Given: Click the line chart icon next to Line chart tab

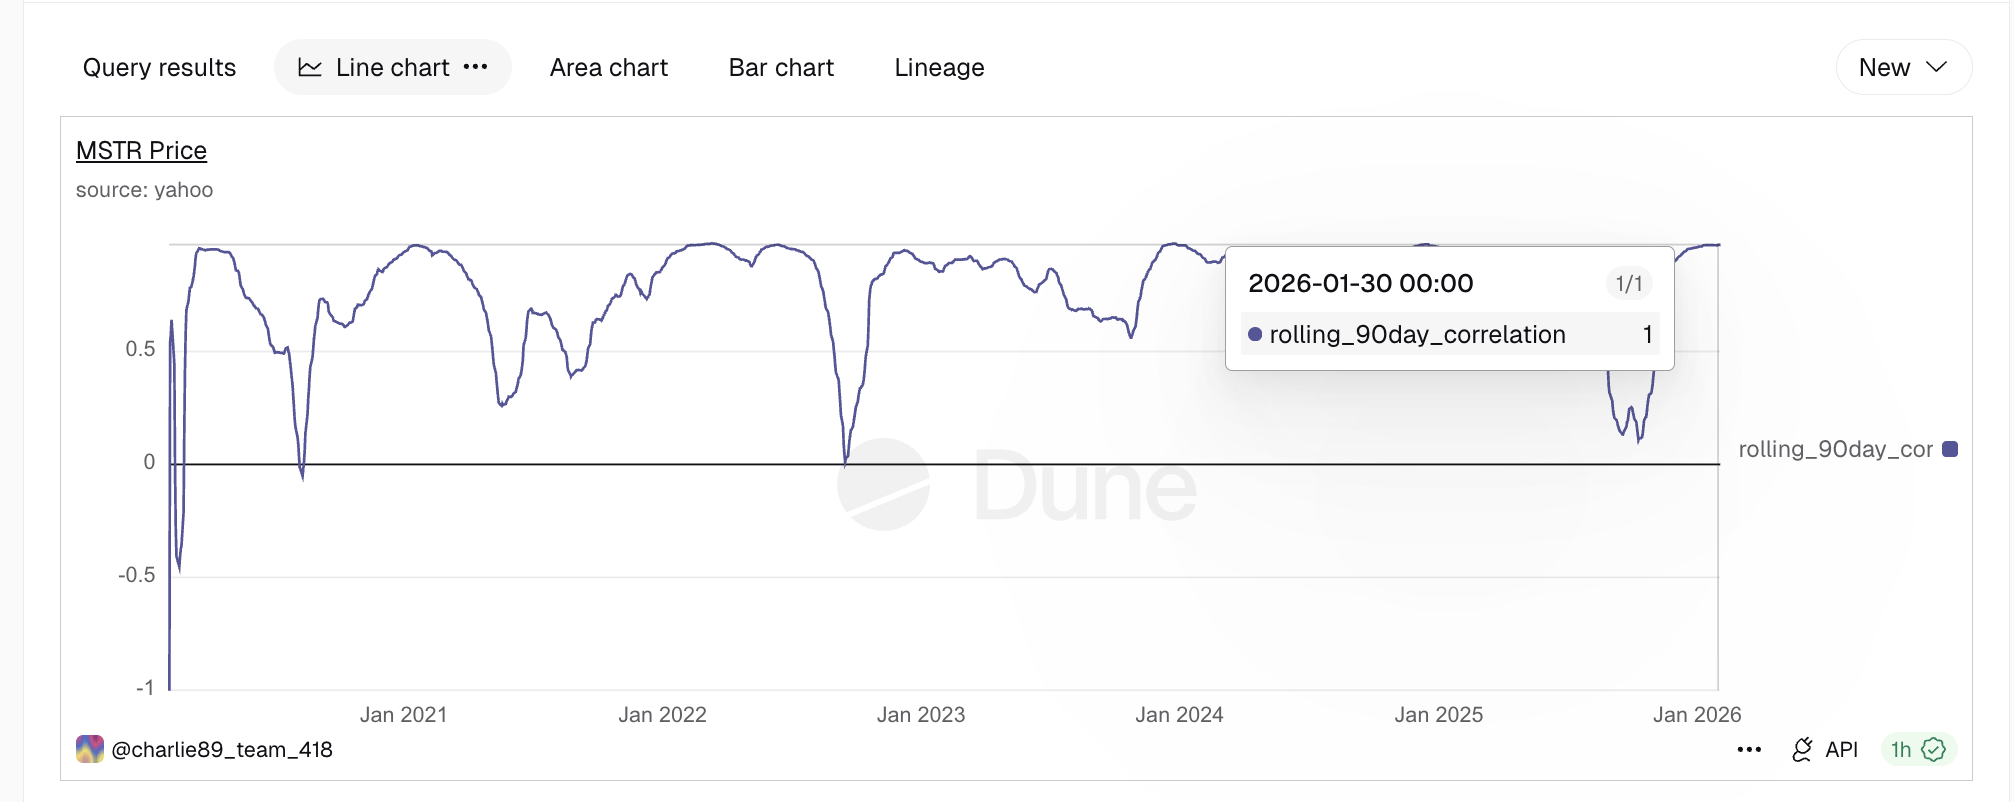Looking at the screenshot, I should (310, 66).
